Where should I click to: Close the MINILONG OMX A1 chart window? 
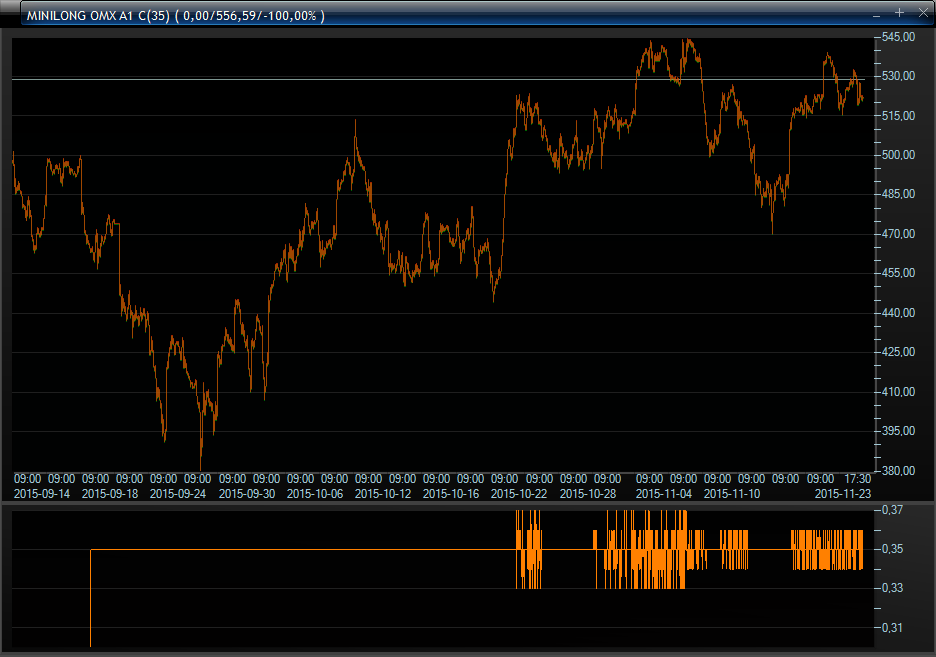tap(921, 14)
